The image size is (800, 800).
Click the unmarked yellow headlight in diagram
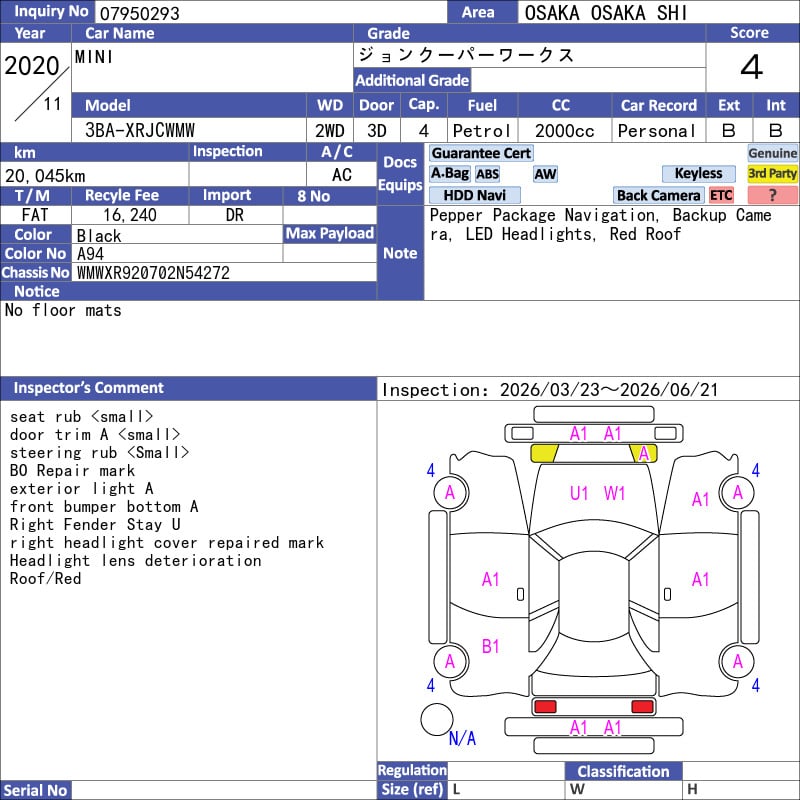543,453
